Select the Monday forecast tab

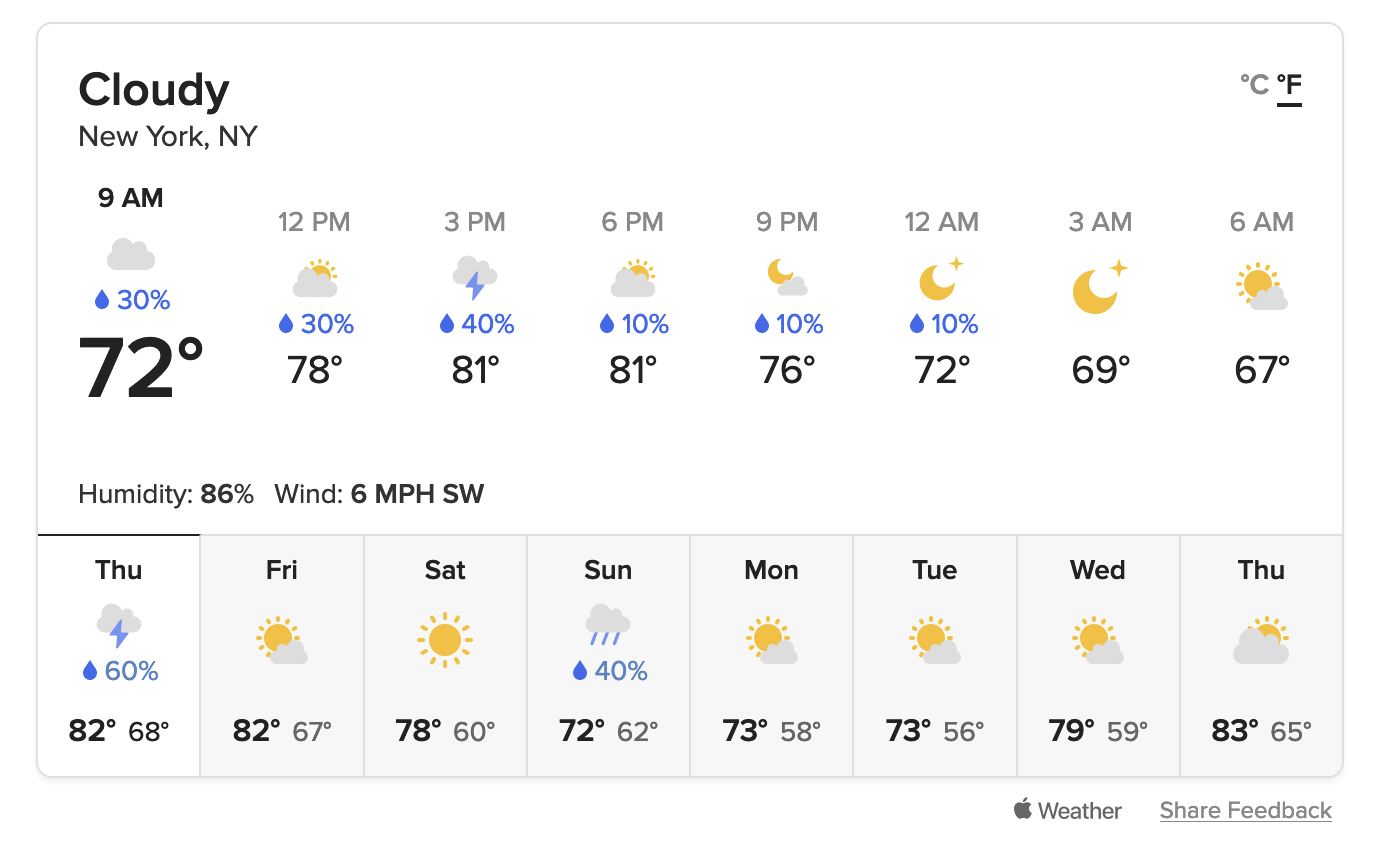click(x=771, y=655)
